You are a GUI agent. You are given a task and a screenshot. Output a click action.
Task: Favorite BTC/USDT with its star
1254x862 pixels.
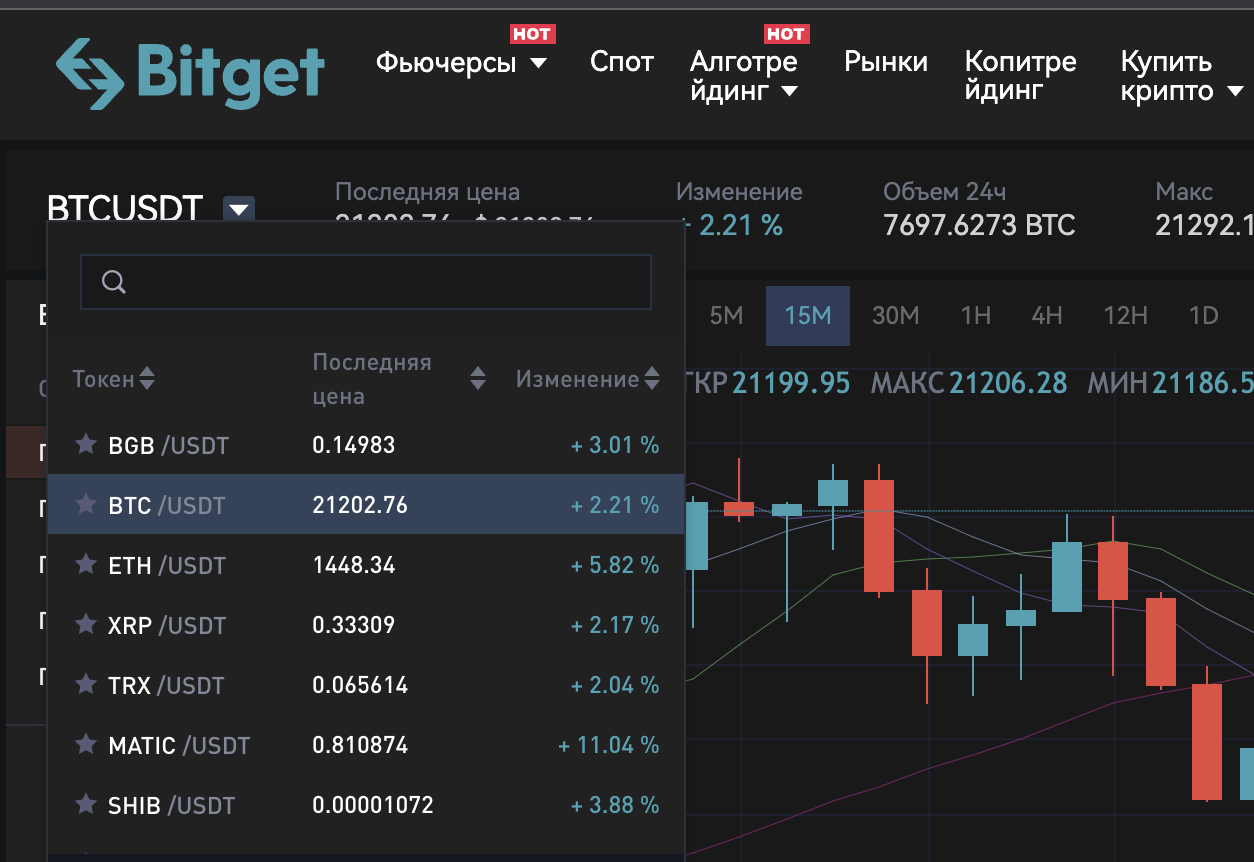tap(87, 504)
